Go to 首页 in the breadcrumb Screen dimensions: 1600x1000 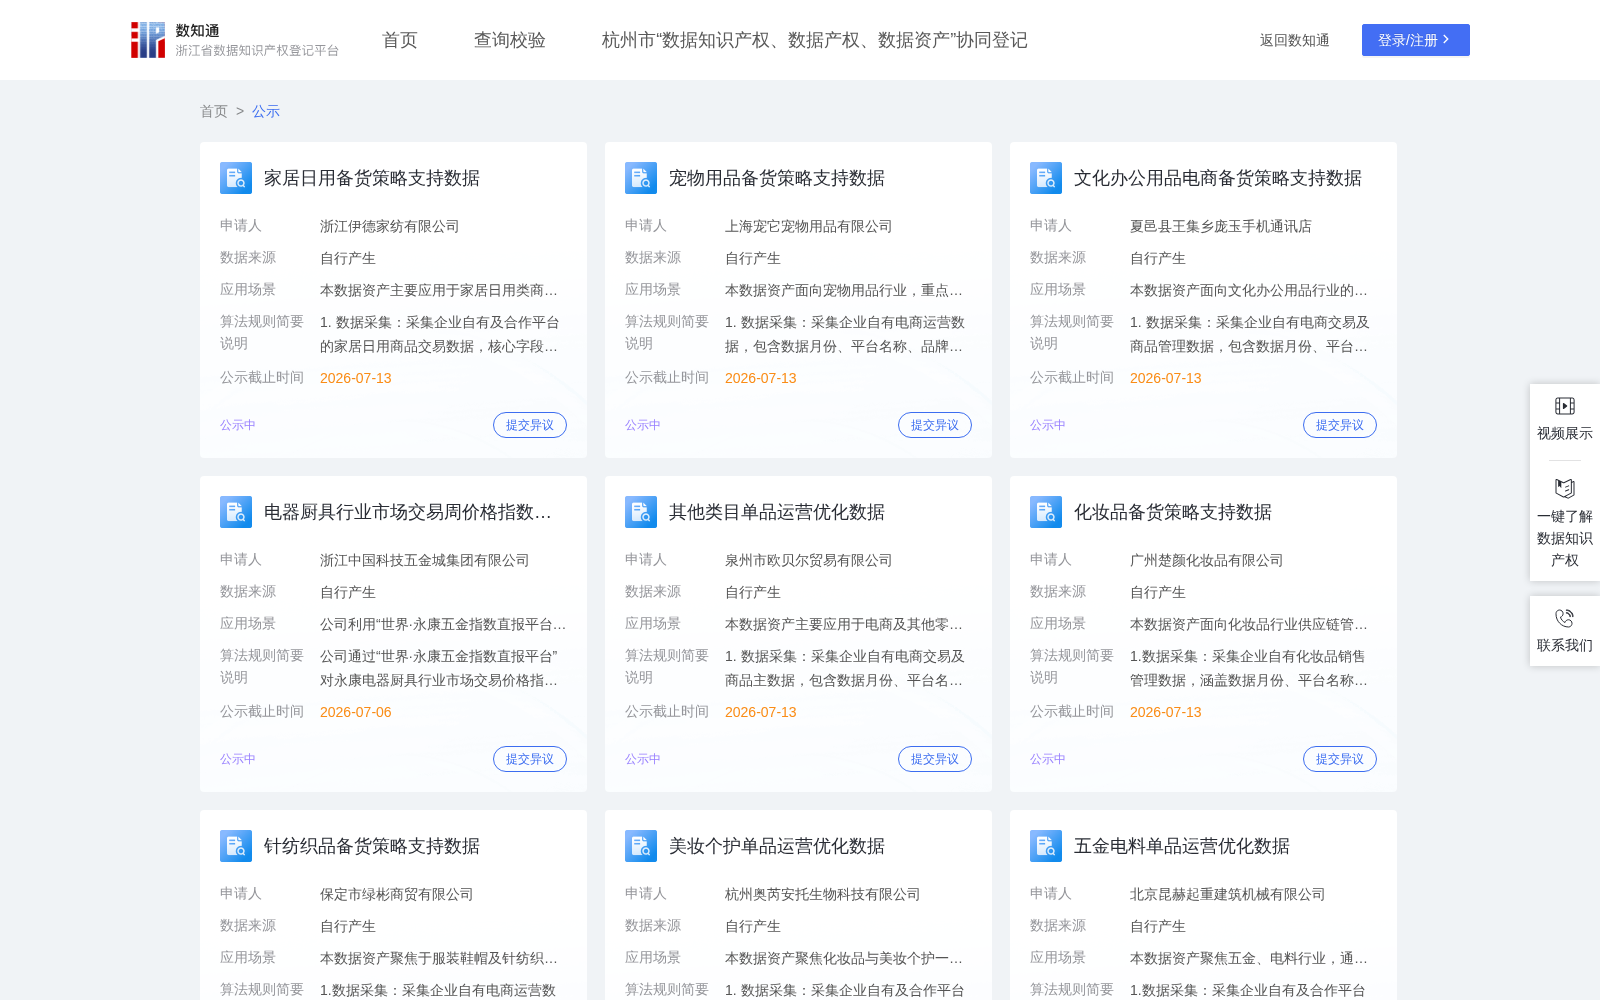(x=214, y=111)
